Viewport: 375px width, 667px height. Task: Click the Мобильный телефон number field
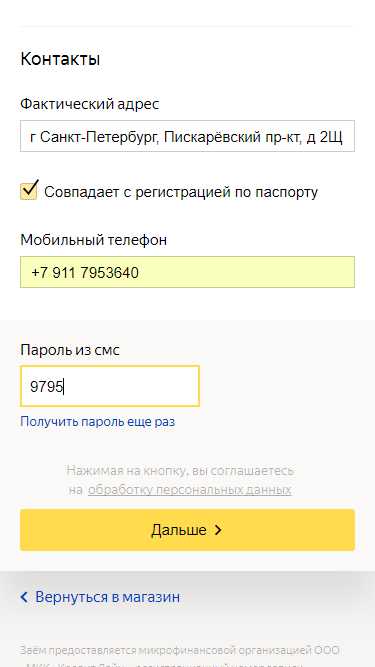pos(188,272)
